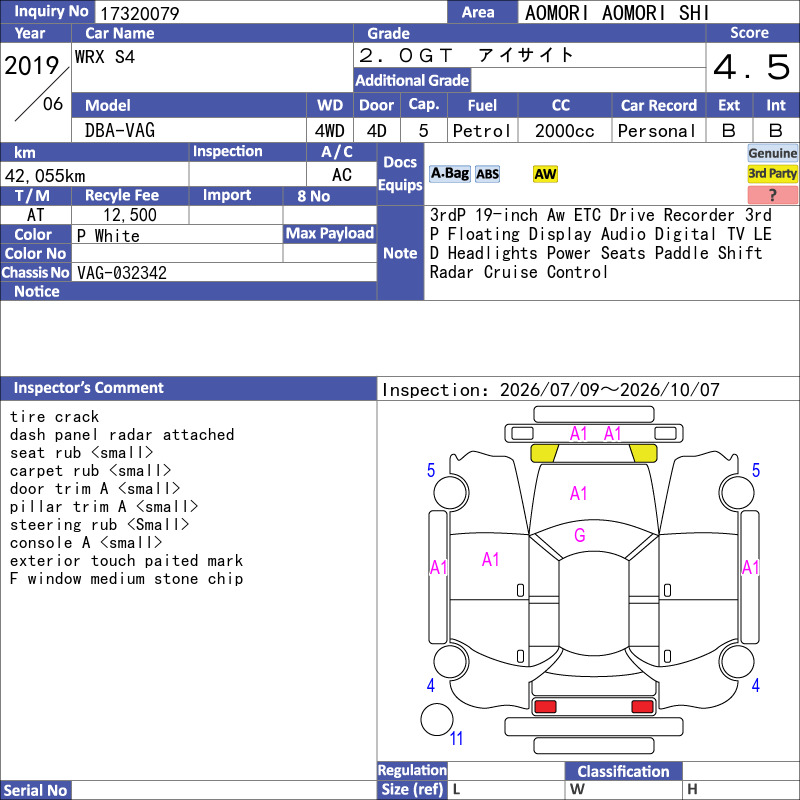Click the Chassis No VAG-032342 field

[224, 272]
